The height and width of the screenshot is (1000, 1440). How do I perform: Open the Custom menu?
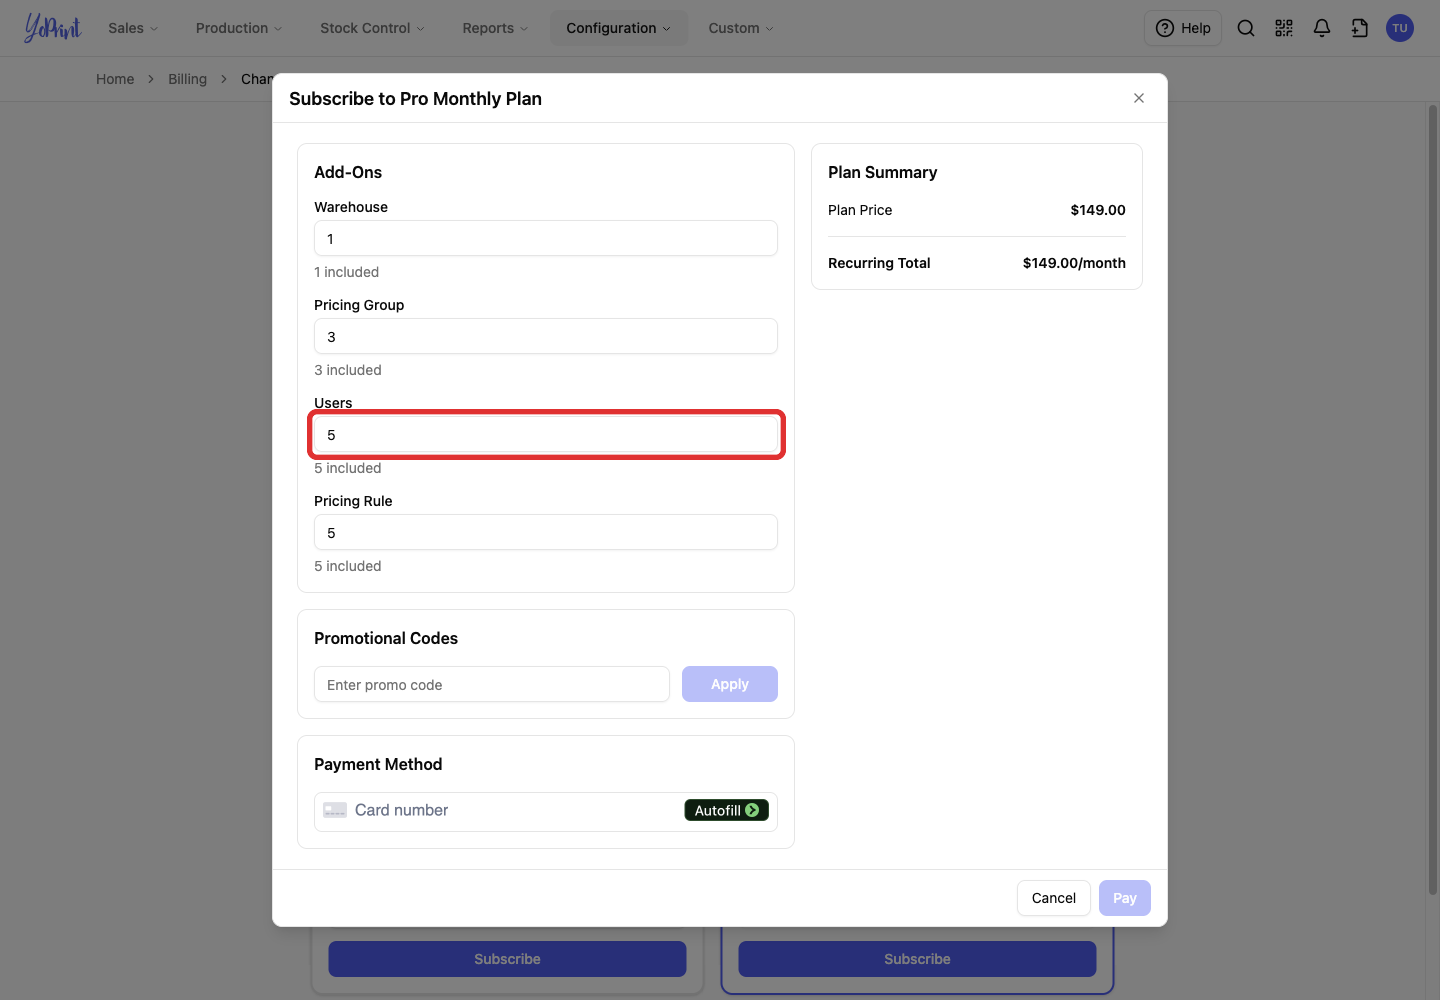pos(741,28)
